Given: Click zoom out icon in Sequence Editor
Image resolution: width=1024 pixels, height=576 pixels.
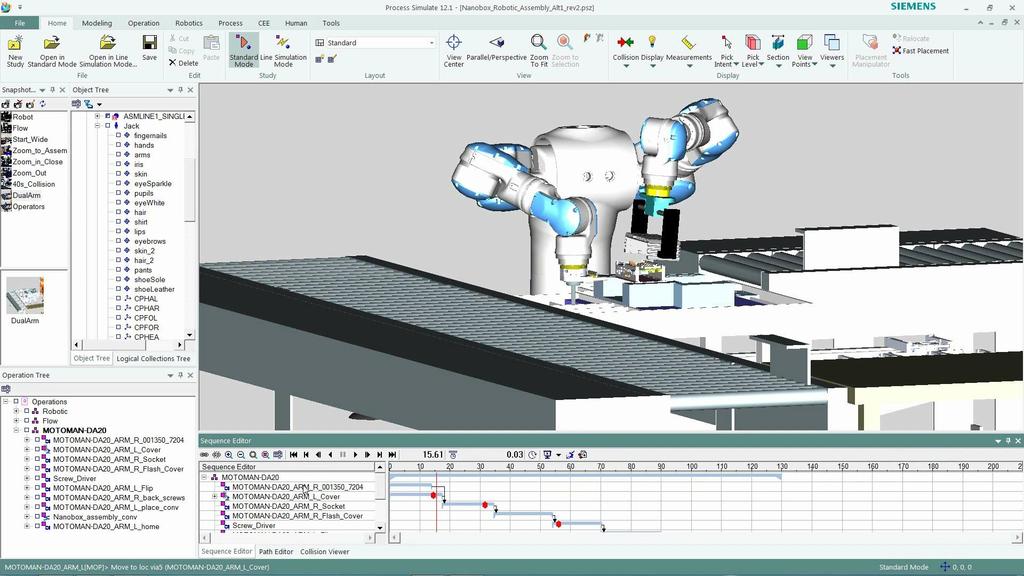Looking at the screenshot, I should point(241,455).
